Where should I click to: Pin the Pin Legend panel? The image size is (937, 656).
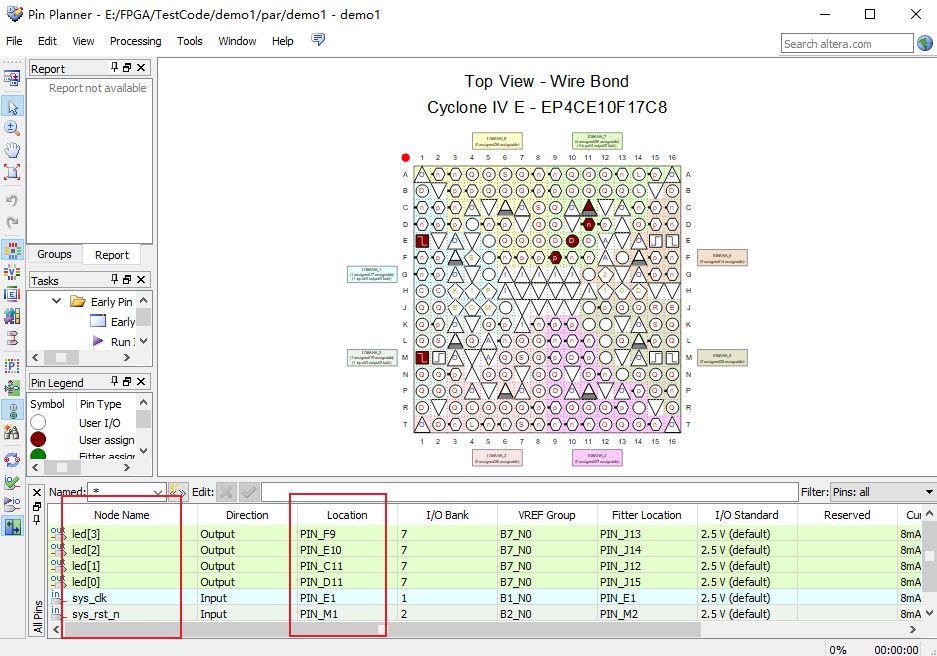(115, 381)
